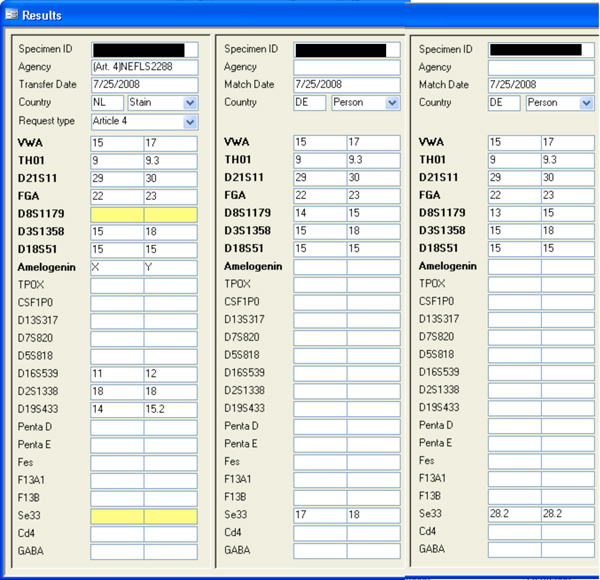Click the Se33 field showing 17
Screen dimensions: 600x580
coord(319,515)
